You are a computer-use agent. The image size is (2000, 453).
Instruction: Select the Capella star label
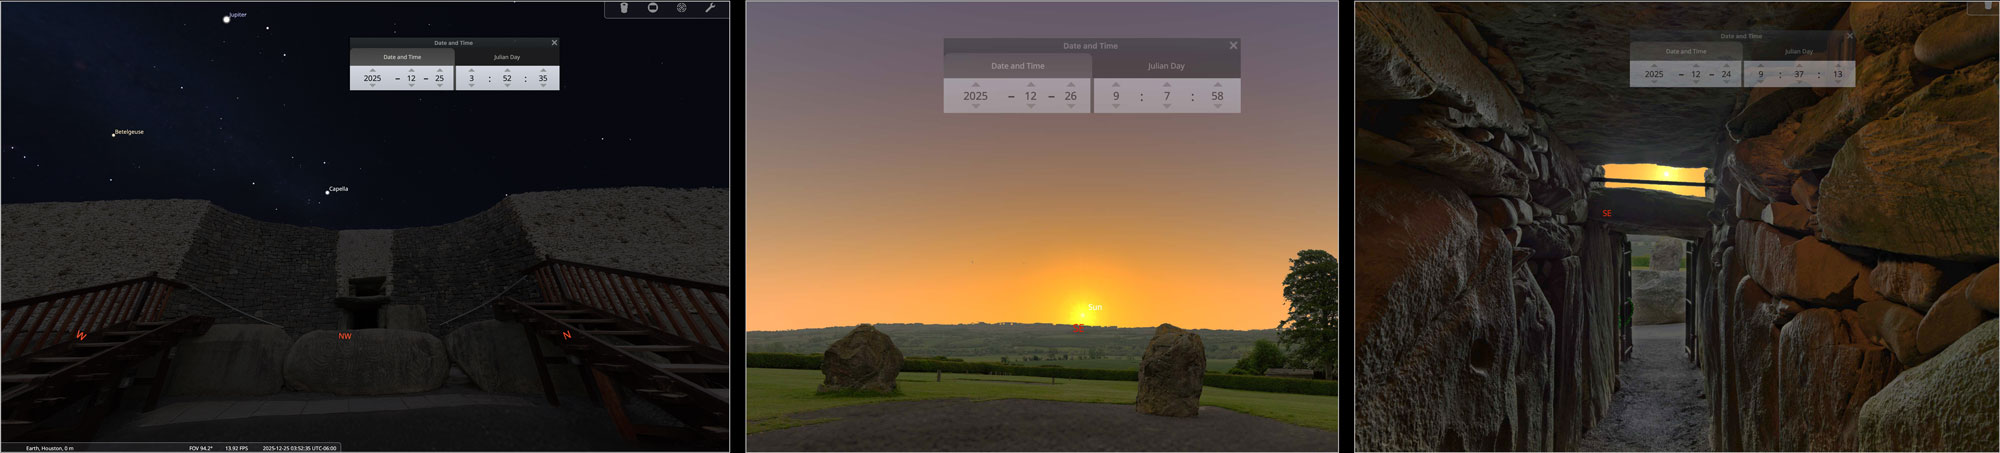point(339,189)
